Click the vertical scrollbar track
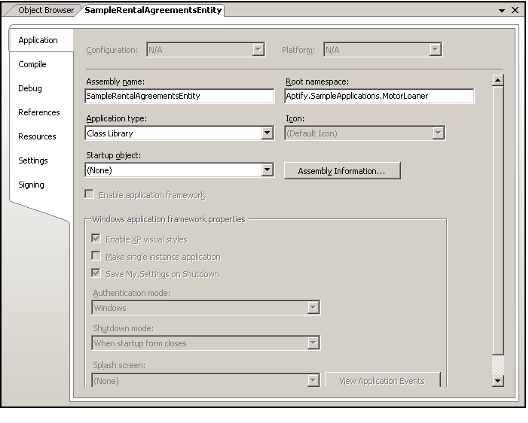528x423 pixels. point(497,219)
